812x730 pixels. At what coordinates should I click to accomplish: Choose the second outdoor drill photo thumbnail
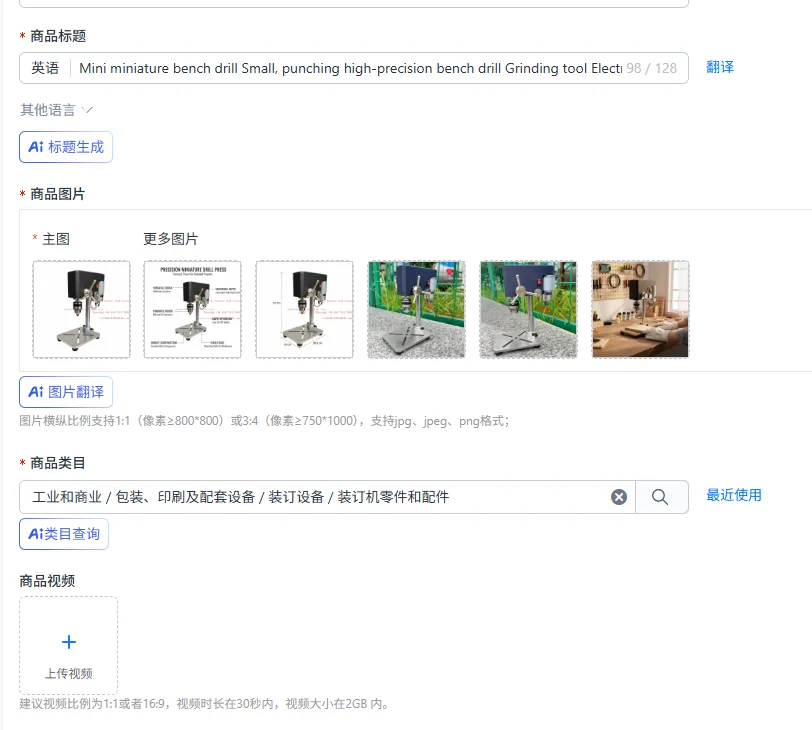coord(528,309)
